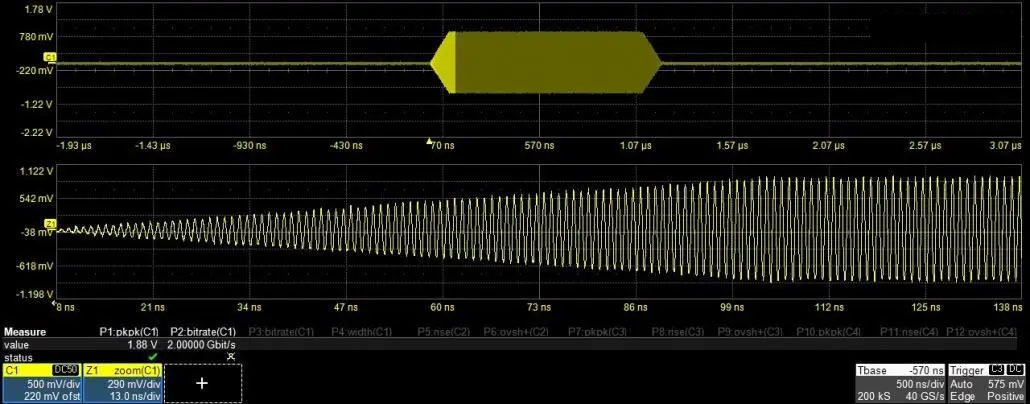Click the 3.07 µs time axis label
Image resolution: width=1030 pixels, height=404 pixels.
click(x=1006, y=145)
